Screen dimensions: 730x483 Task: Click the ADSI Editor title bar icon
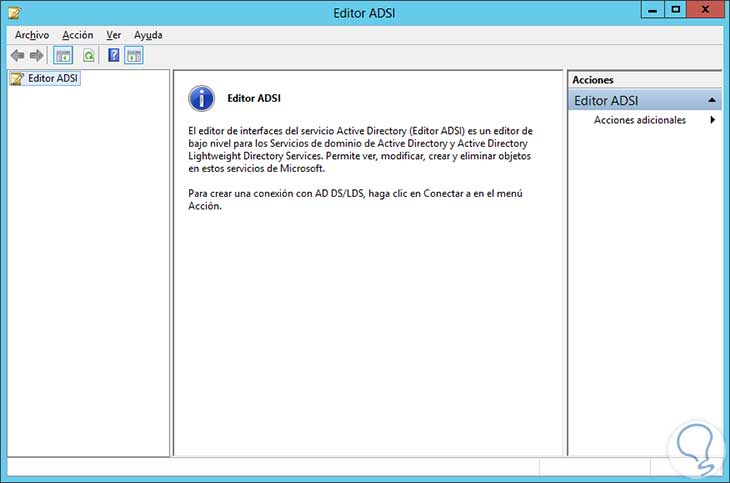pos(15,13)
